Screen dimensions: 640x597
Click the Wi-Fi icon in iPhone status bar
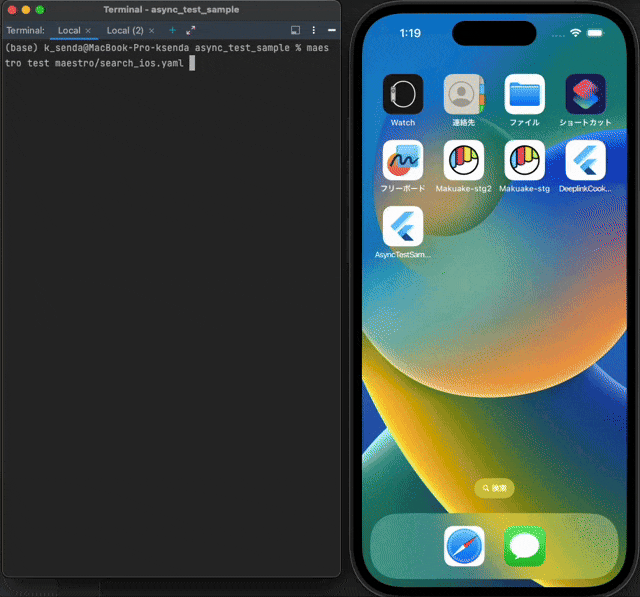coord(575,33)
